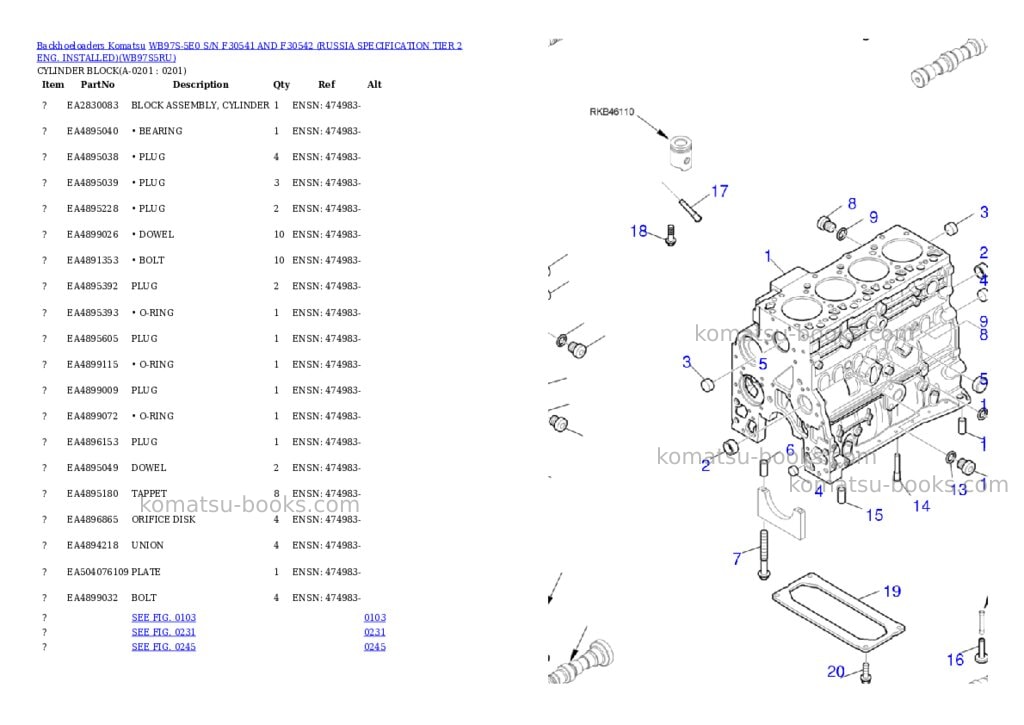Select part number EA4895039
The width and height of the screenshot is (1024, 725).
point(93,182)
